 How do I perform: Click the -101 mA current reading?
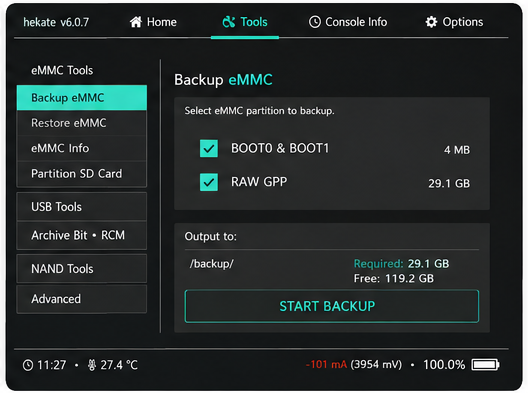(x=326, y=364)
